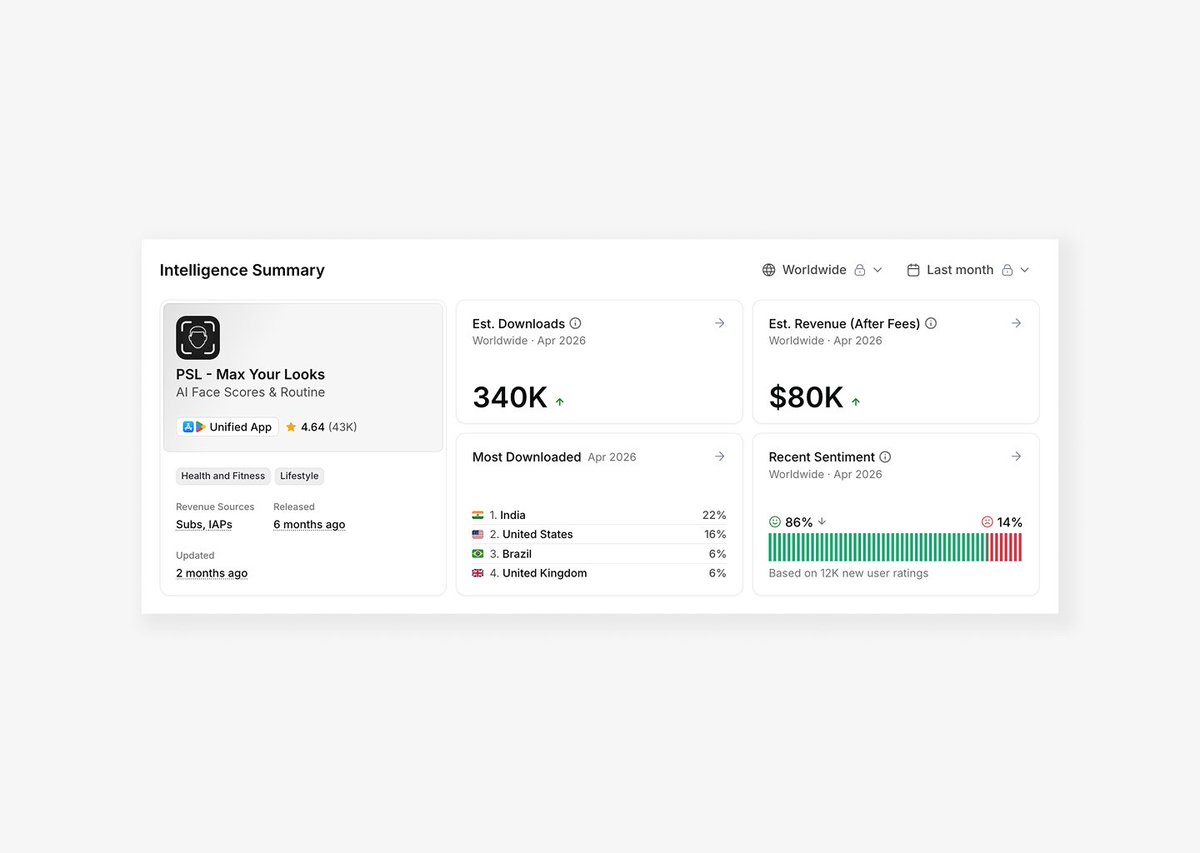Click the green up arrow beside 340K
Viewport: 1200px width, 853px height.
[560, 402]
